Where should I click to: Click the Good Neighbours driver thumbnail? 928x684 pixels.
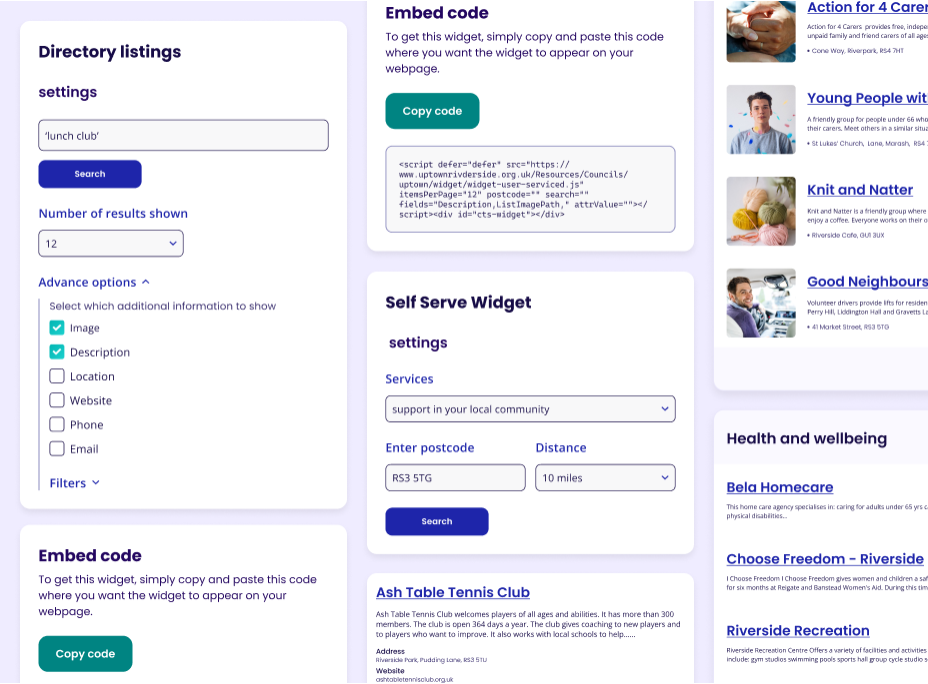coord(761,303)
